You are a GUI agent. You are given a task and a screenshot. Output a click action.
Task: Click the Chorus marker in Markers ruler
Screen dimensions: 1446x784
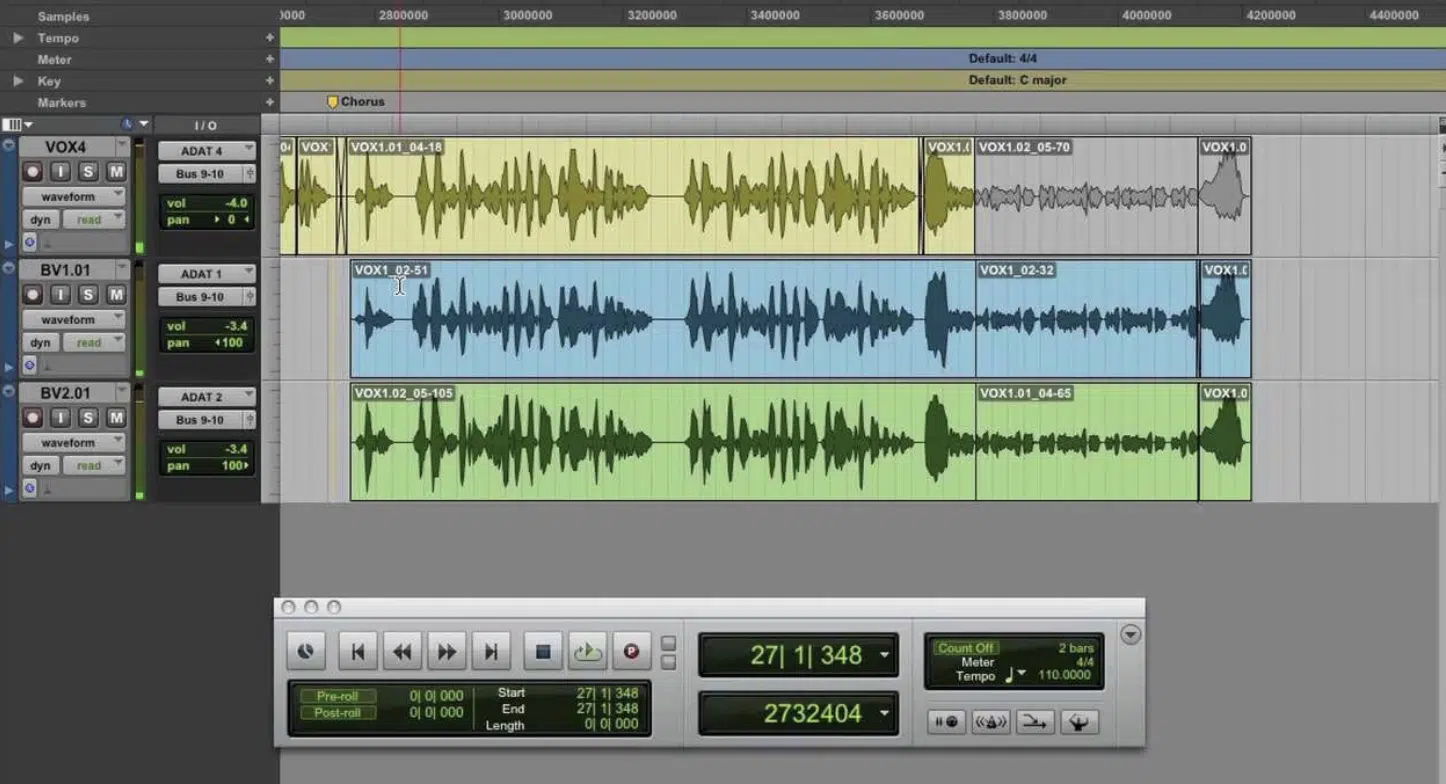(356, 102)
